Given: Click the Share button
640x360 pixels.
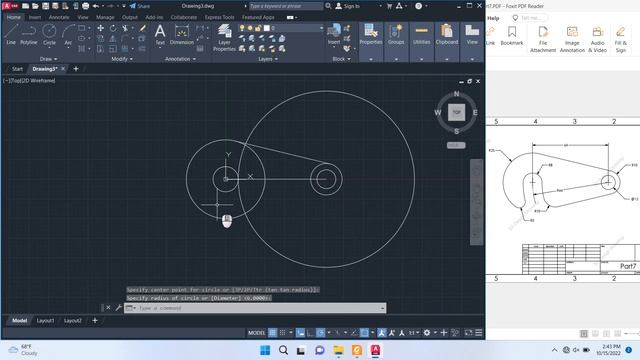Looking at the screenshot, I should pos(140,6).
